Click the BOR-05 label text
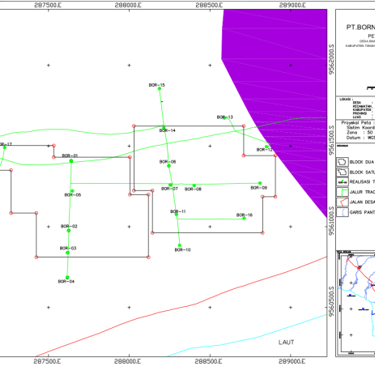 pyautogui.click(x=73, y=195)
